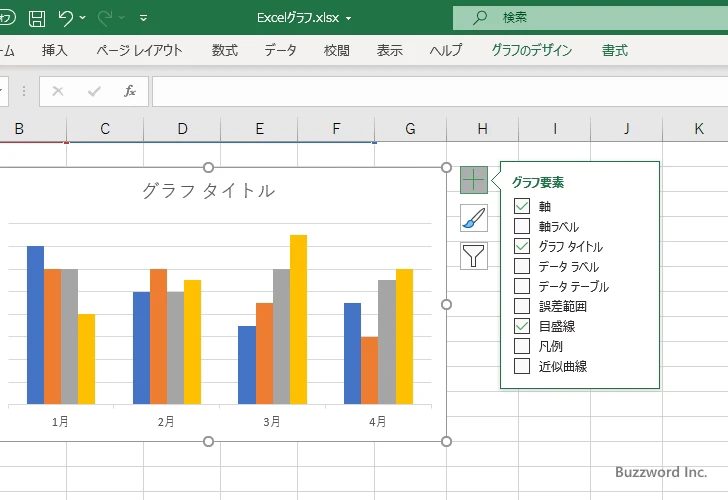Select column D header

point(182,129)
